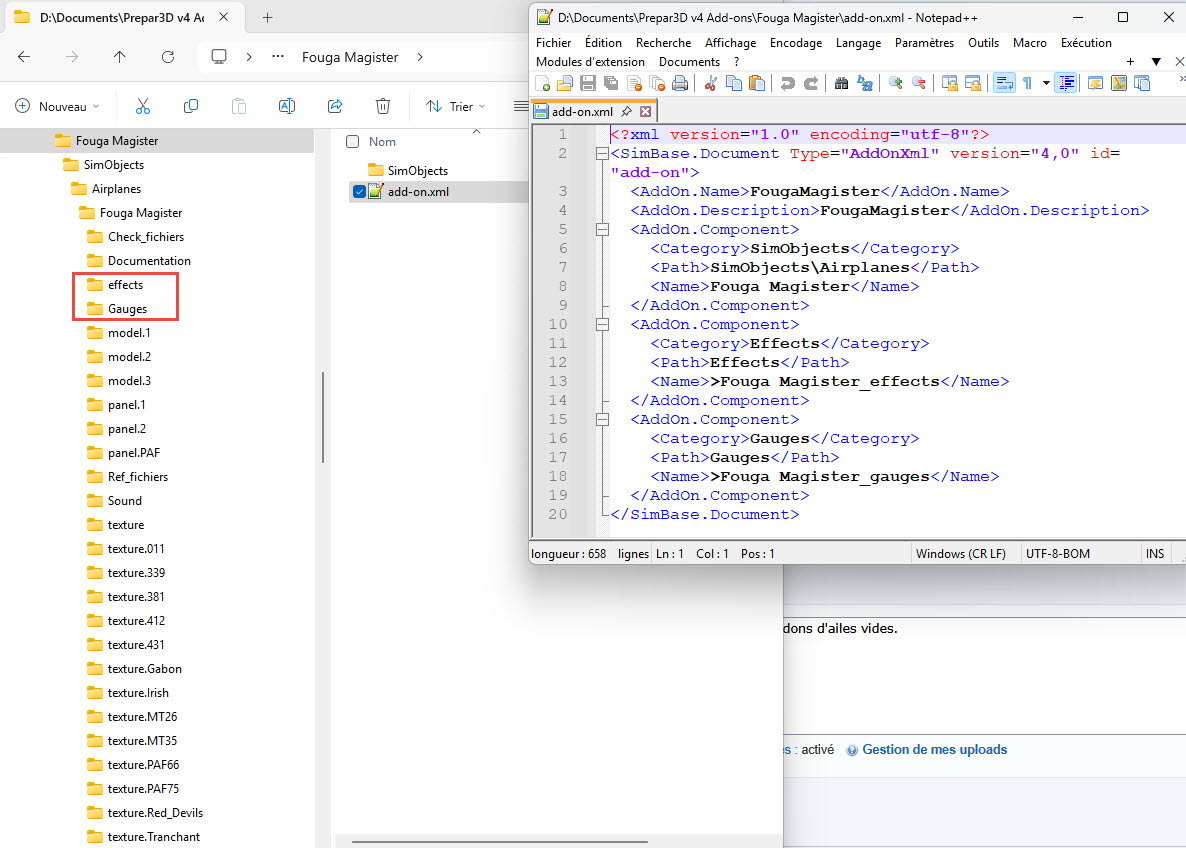Add a new tab in File Explorer
Screen dimensions: 1186x848
pyautogui.click(x=267, y=17)
